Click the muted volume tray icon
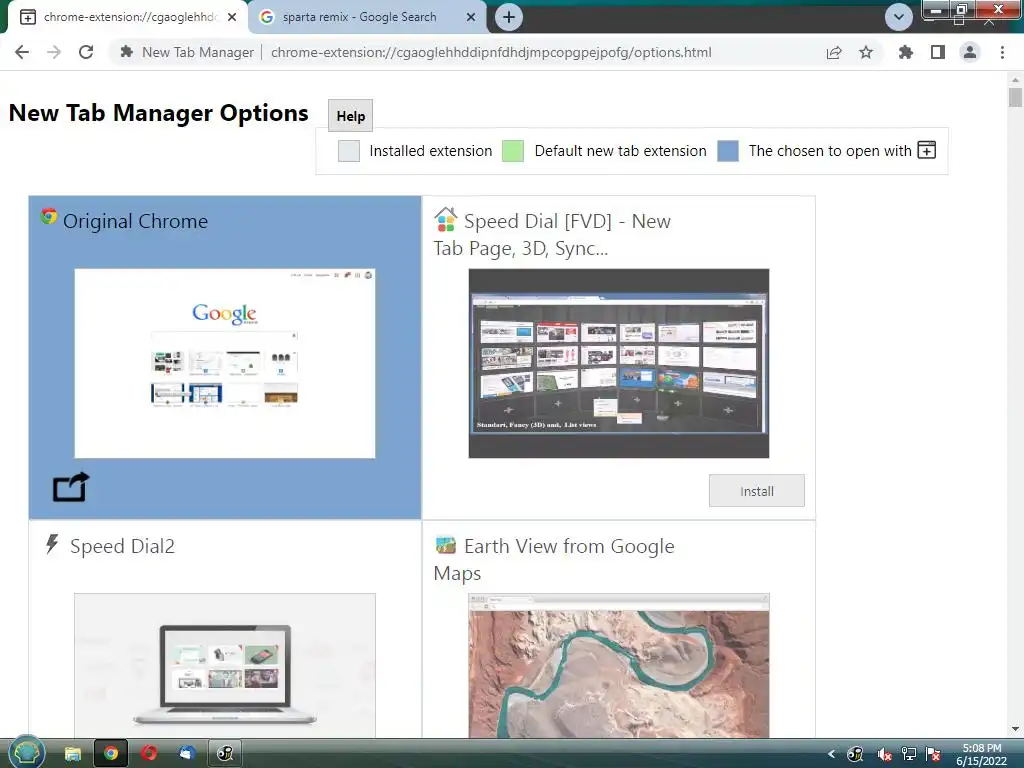This screenshot has width=1024, height=768. pyautogui.click(x=884, y=754)
